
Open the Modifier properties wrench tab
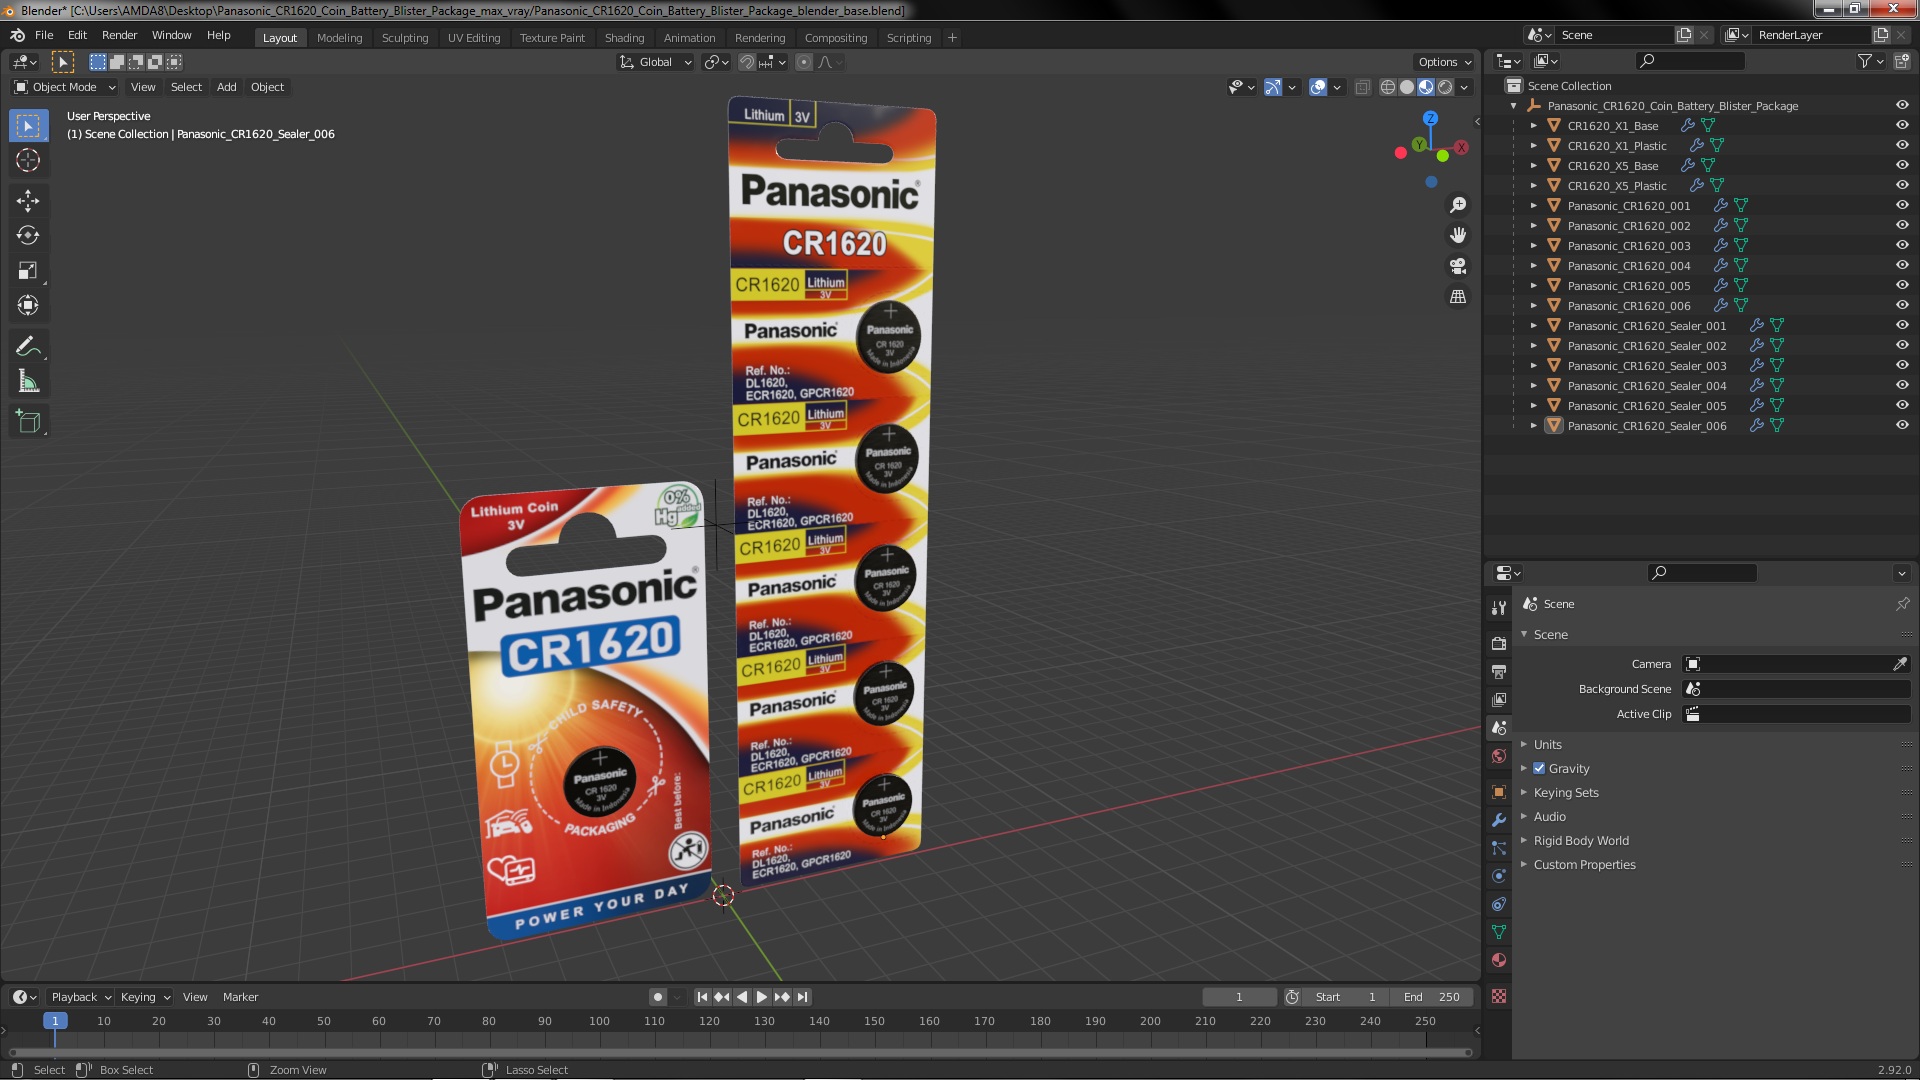(1498, 819)
